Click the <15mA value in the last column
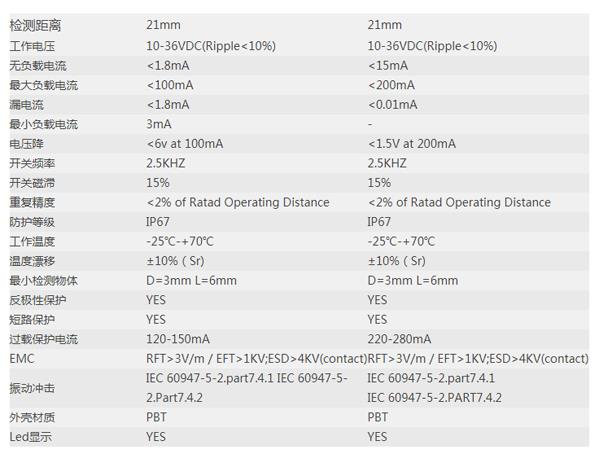Viewport: 600px width, 462px height. (x=388, y=66)
